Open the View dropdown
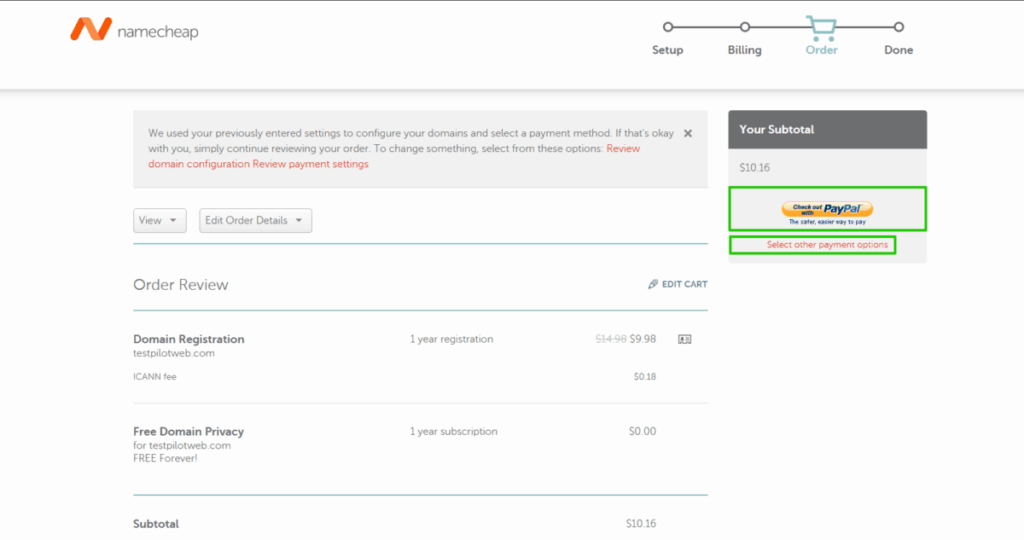 tap(159, 221)
